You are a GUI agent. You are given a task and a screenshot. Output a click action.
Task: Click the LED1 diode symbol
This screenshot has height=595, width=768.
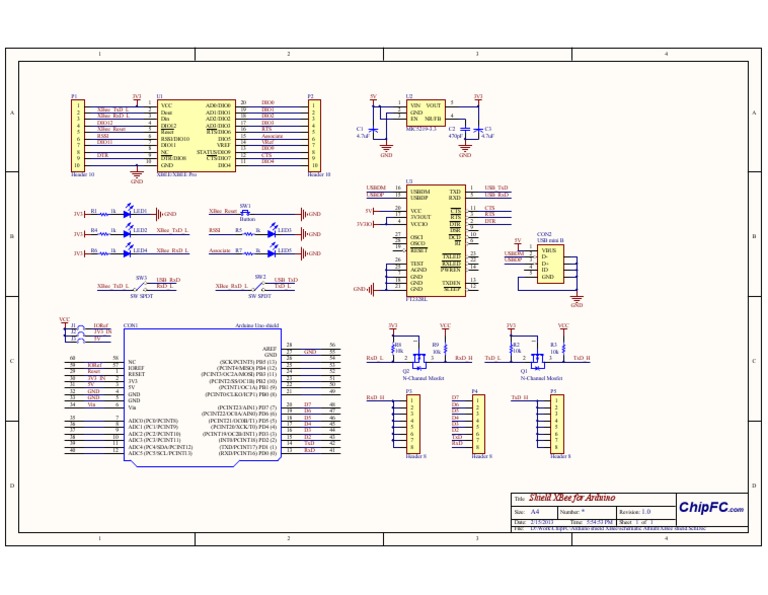127,213
